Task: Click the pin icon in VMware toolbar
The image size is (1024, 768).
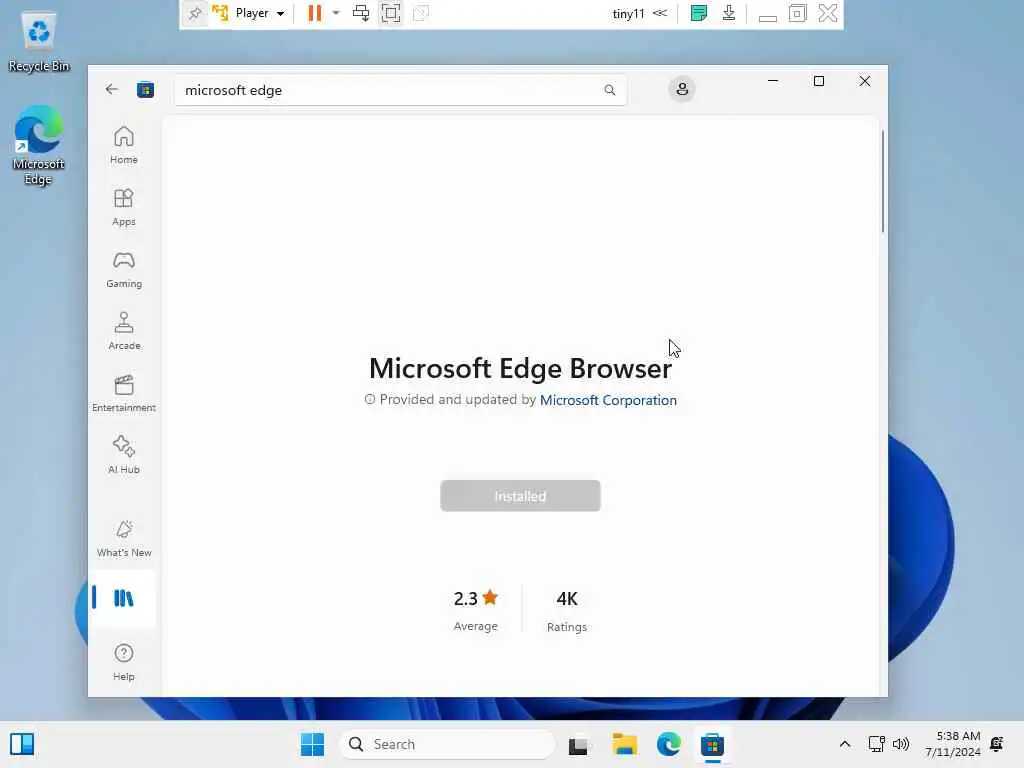Action: tap(195, 13)
